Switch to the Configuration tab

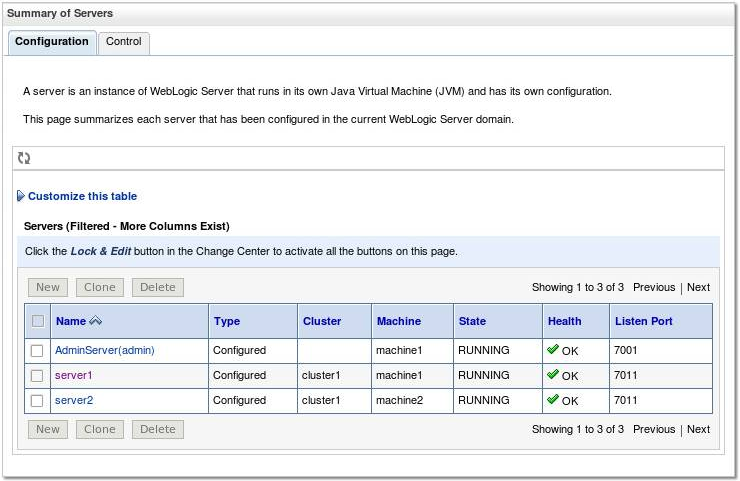click(52, 42)
